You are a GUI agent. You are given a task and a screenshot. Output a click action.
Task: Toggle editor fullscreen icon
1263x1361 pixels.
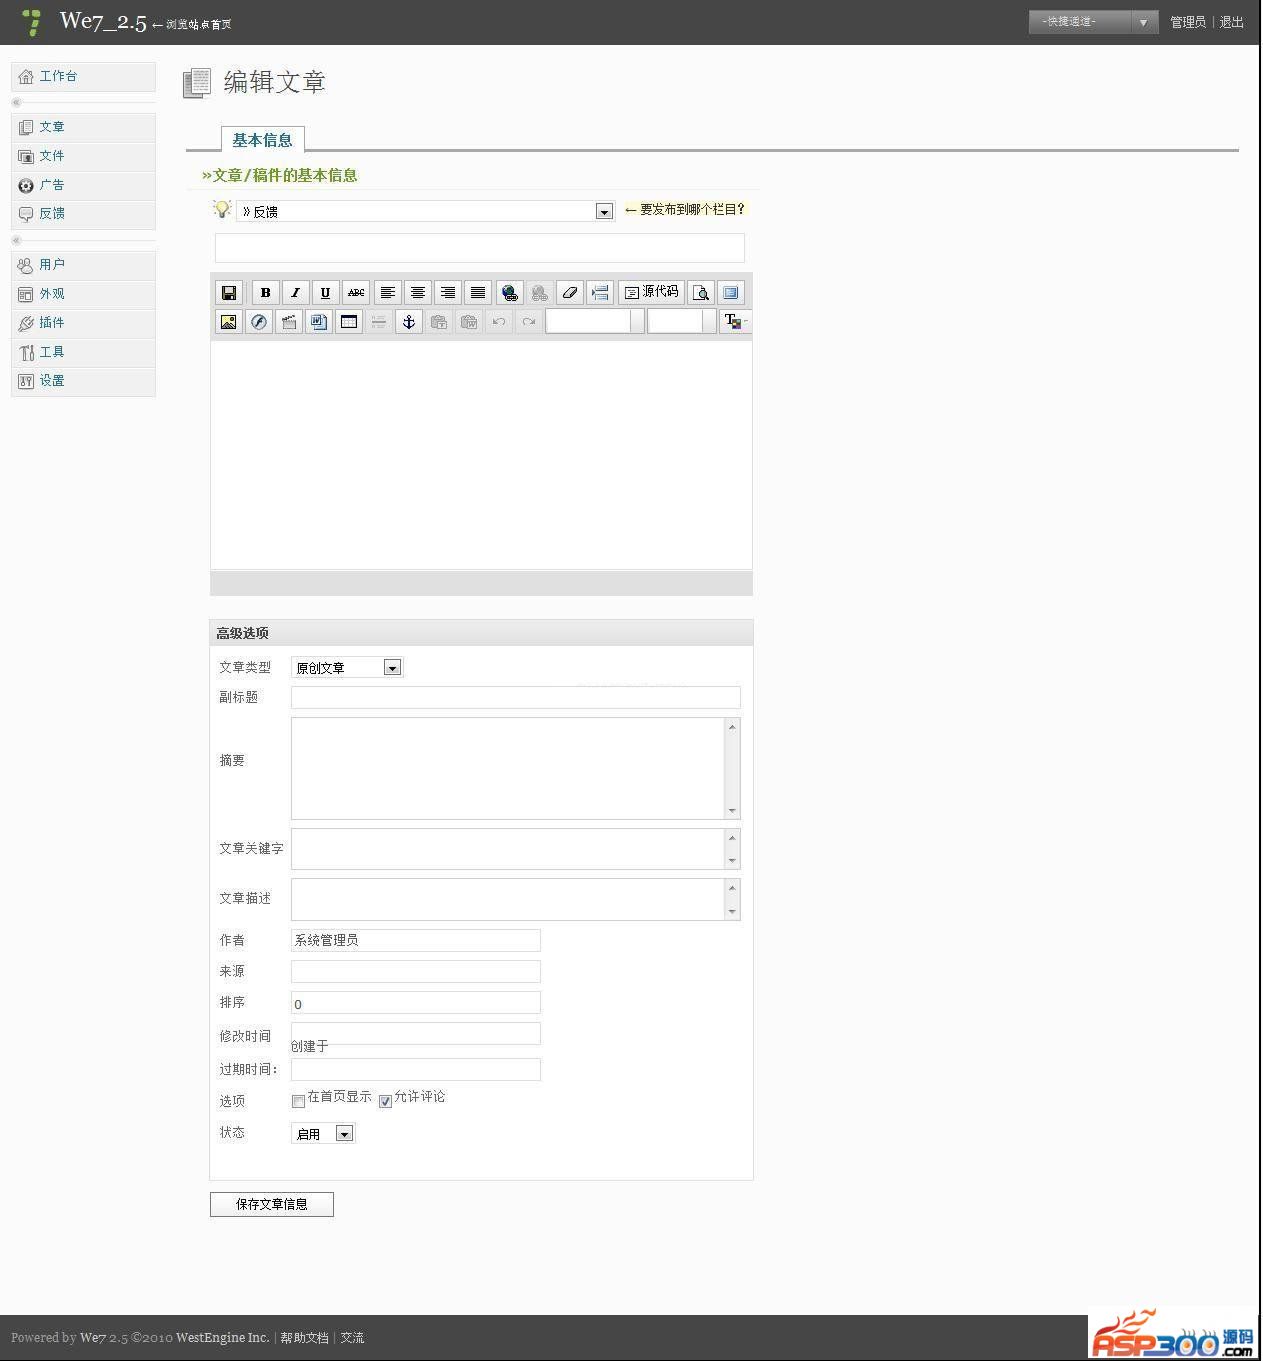click(731, 292)
